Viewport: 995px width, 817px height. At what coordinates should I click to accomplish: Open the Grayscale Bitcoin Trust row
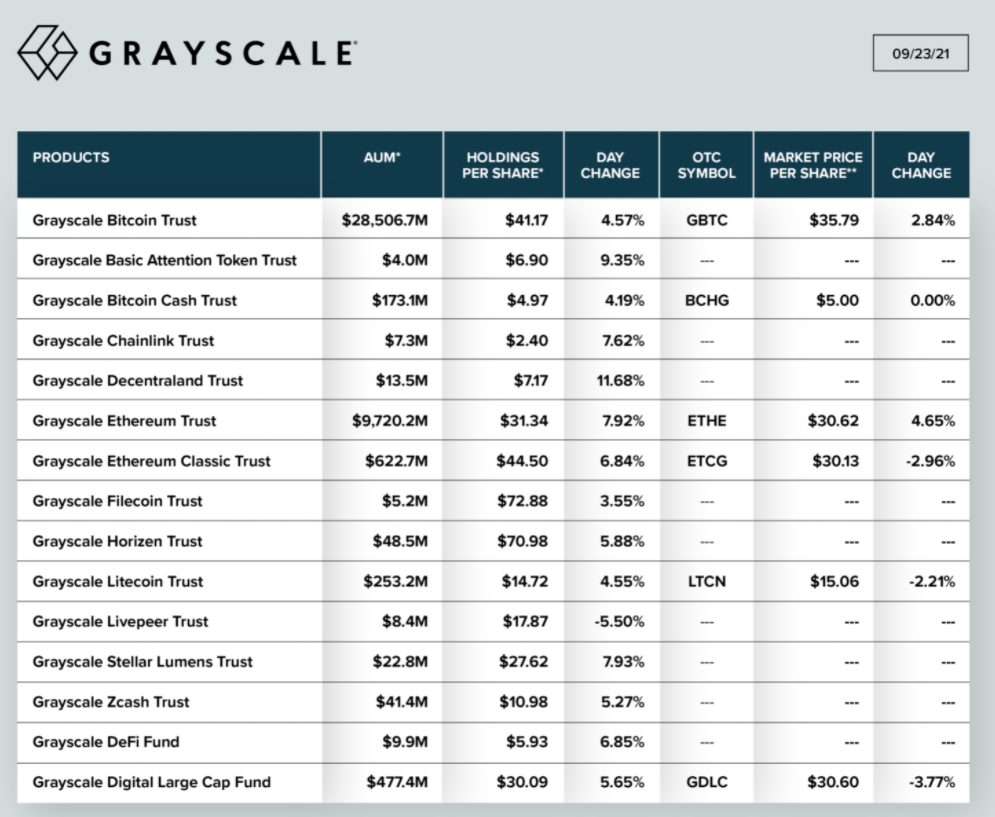[x=114, y=220]
